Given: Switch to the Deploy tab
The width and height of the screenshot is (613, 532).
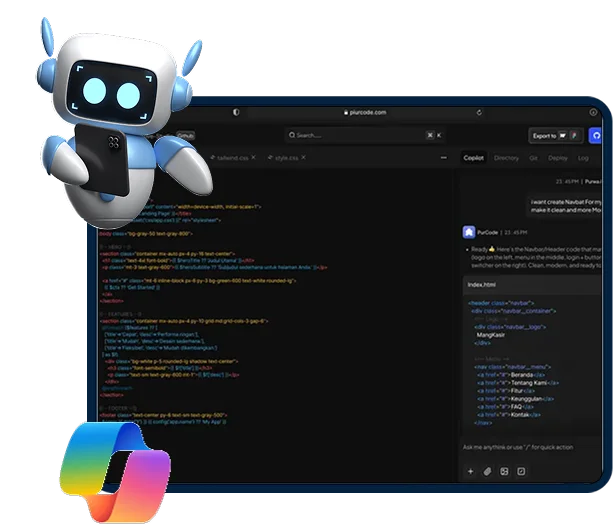Looking at the screenshot, I should pyautogui.click(x=557, y=158).
